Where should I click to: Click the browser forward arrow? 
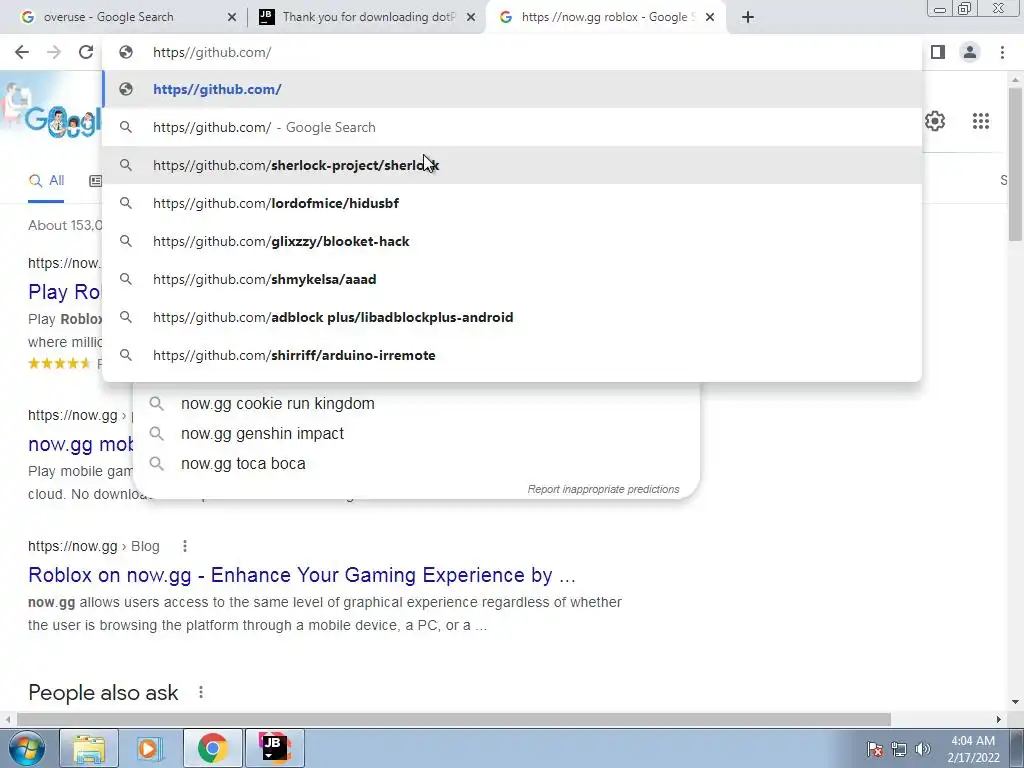point(54,52)
